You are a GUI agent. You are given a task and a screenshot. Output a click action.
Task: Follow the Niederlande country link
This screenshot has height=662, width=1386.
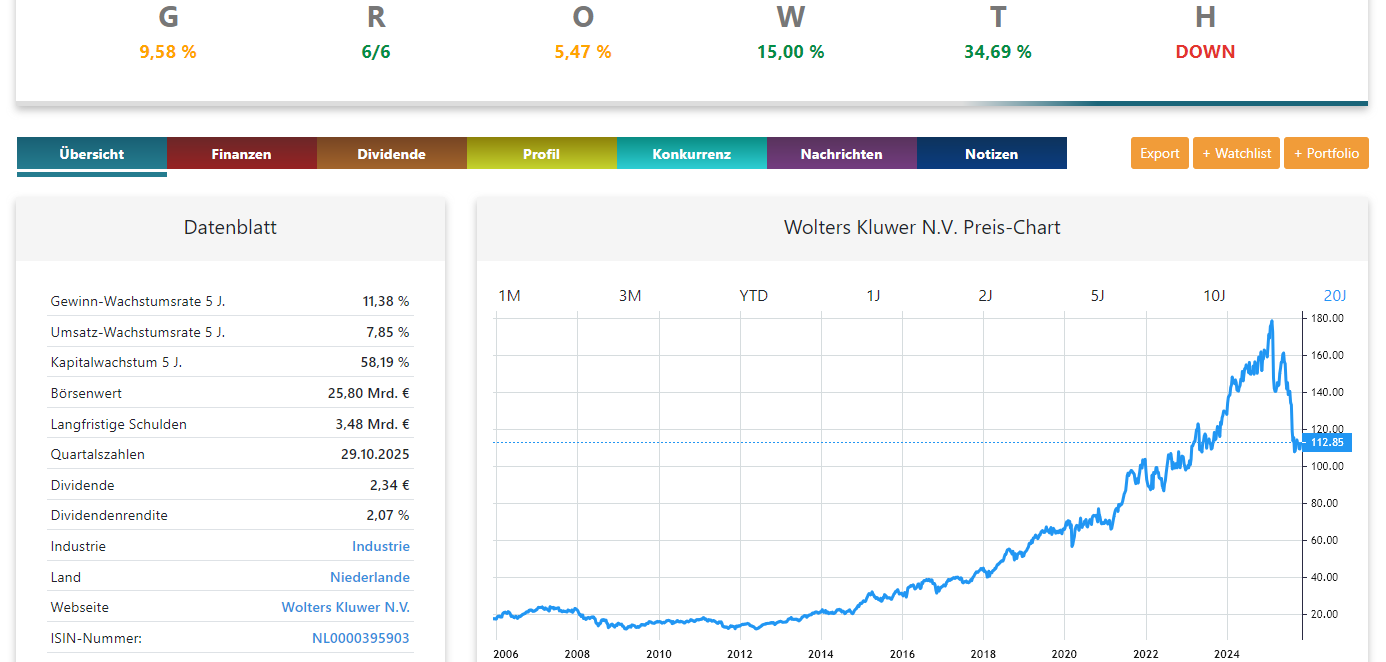(369, 577)
